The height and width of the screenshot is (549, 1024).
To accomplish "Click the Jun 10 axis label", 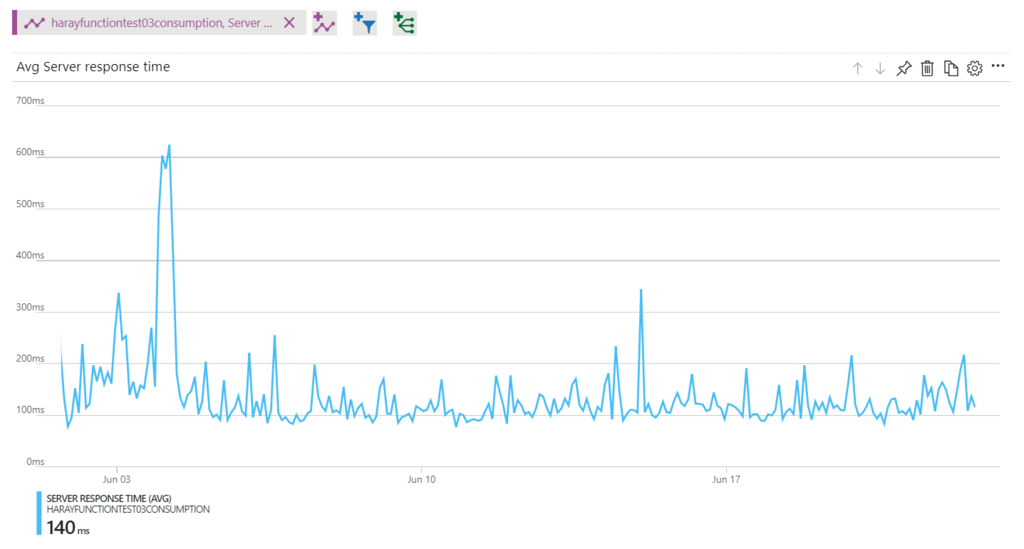I will pos(421,479).
